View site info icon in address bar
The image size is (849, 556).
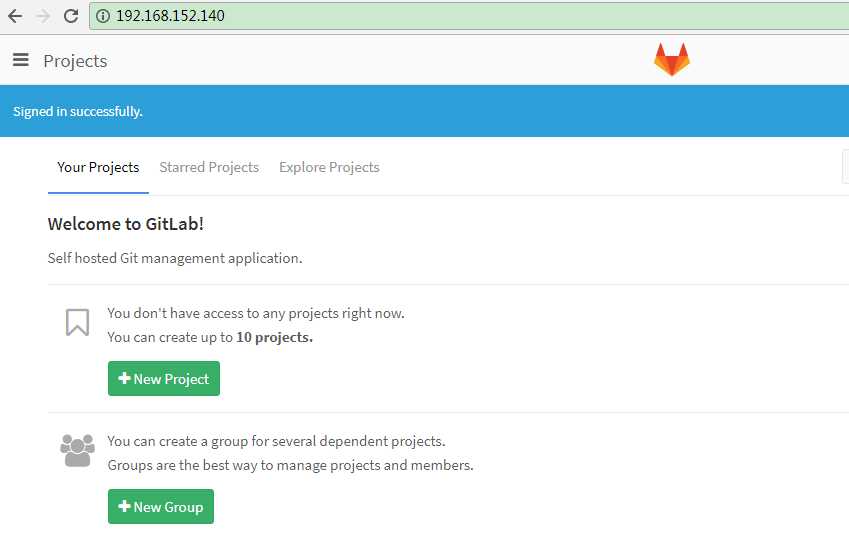[102, 16]
